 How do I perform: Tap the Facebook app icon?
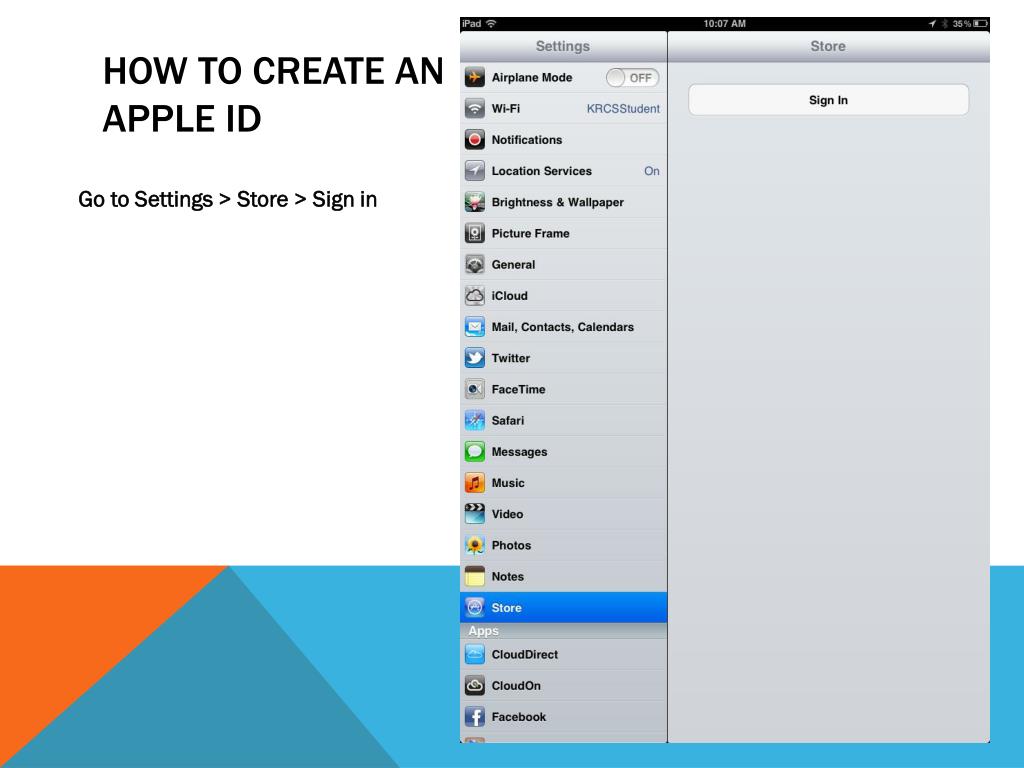pos(475,717)
